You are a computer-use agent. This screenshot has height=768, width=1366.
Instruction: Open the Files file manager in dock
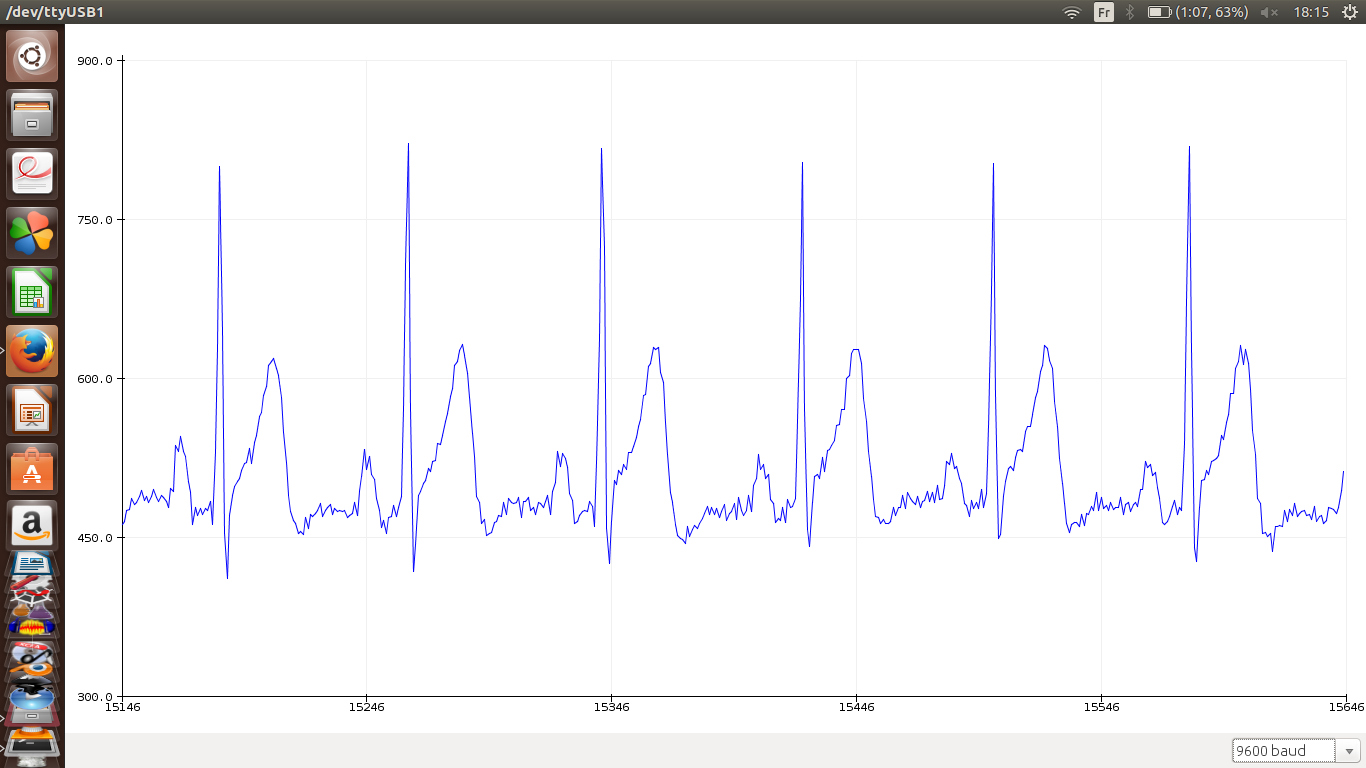pyautogui.click(x=32, y=115)
